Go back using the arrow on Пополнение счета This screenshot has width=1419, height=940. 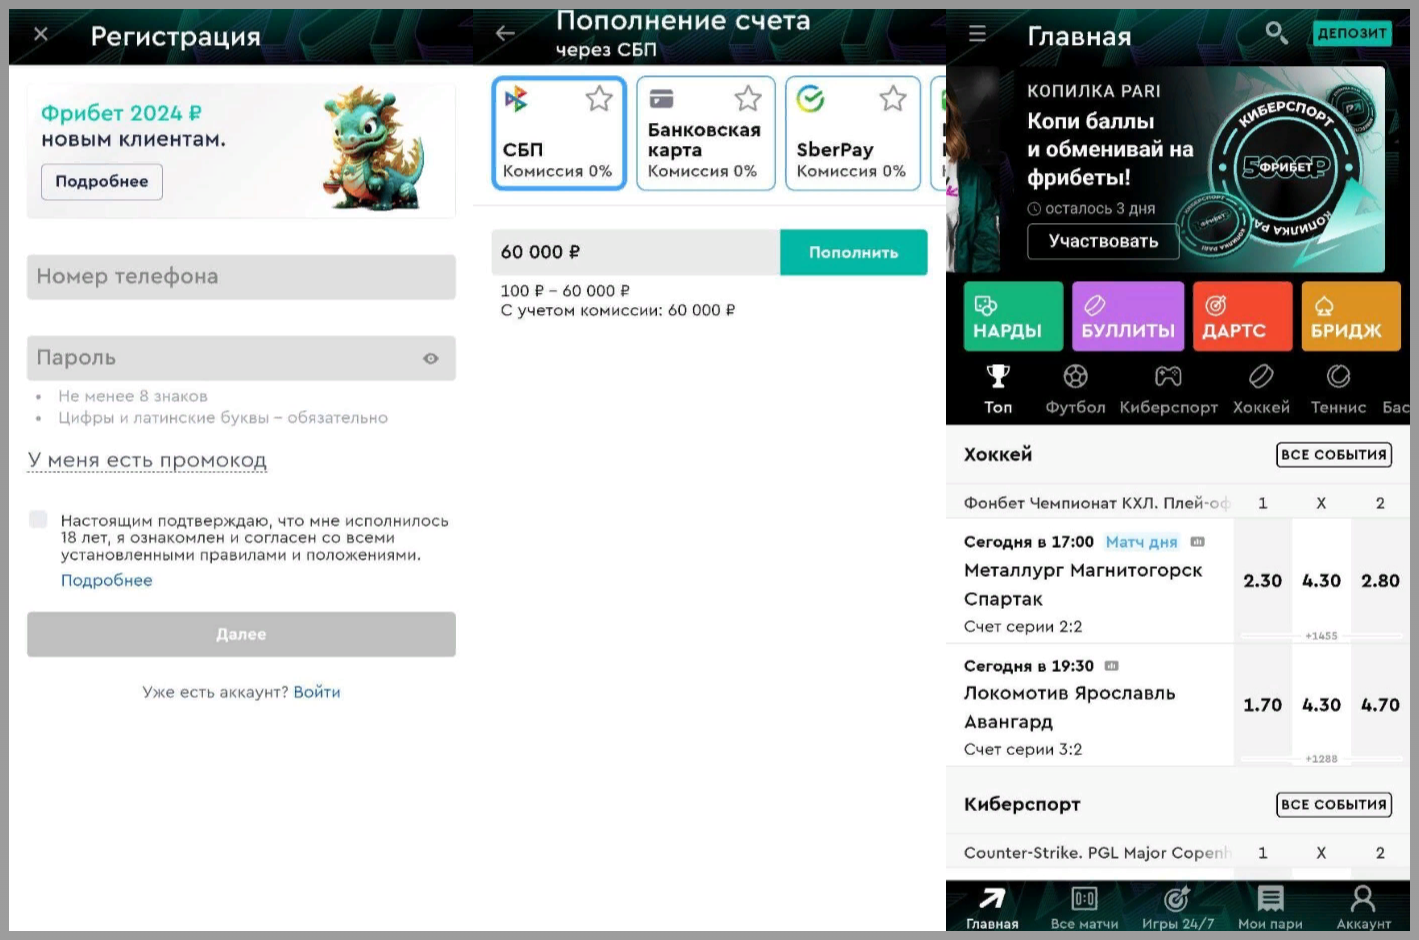pos(505,34)
